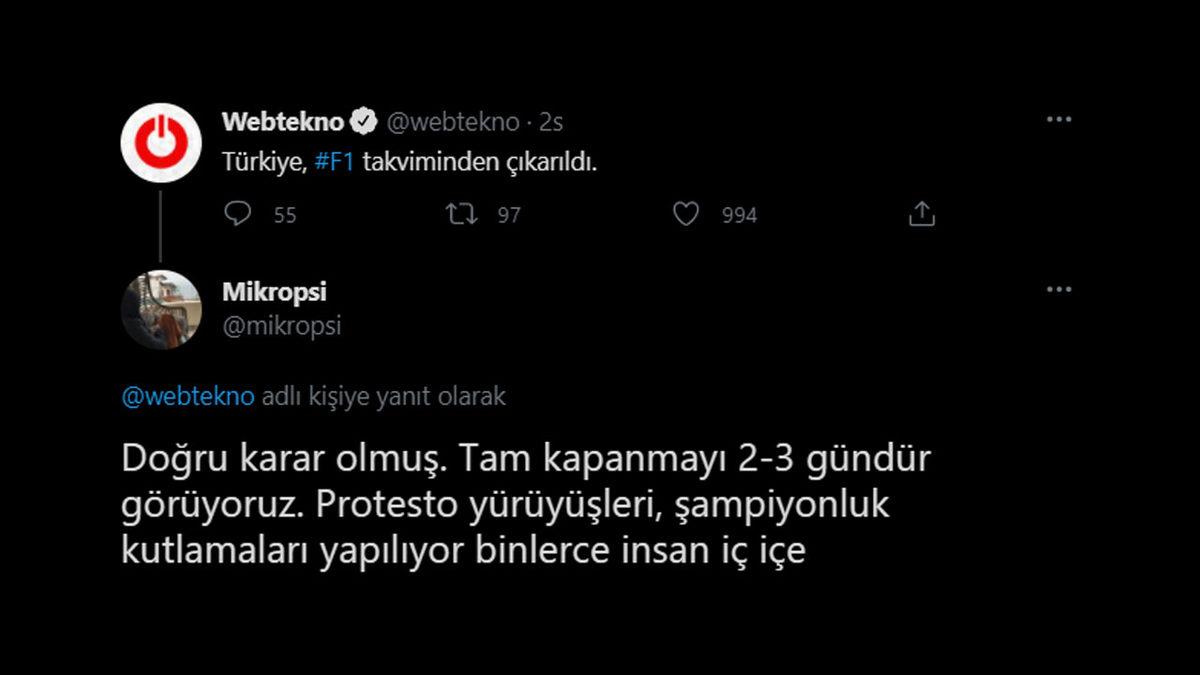Open Webtekno's profile via its avatar
1200x675 pixels.
(x=159, y=142)
